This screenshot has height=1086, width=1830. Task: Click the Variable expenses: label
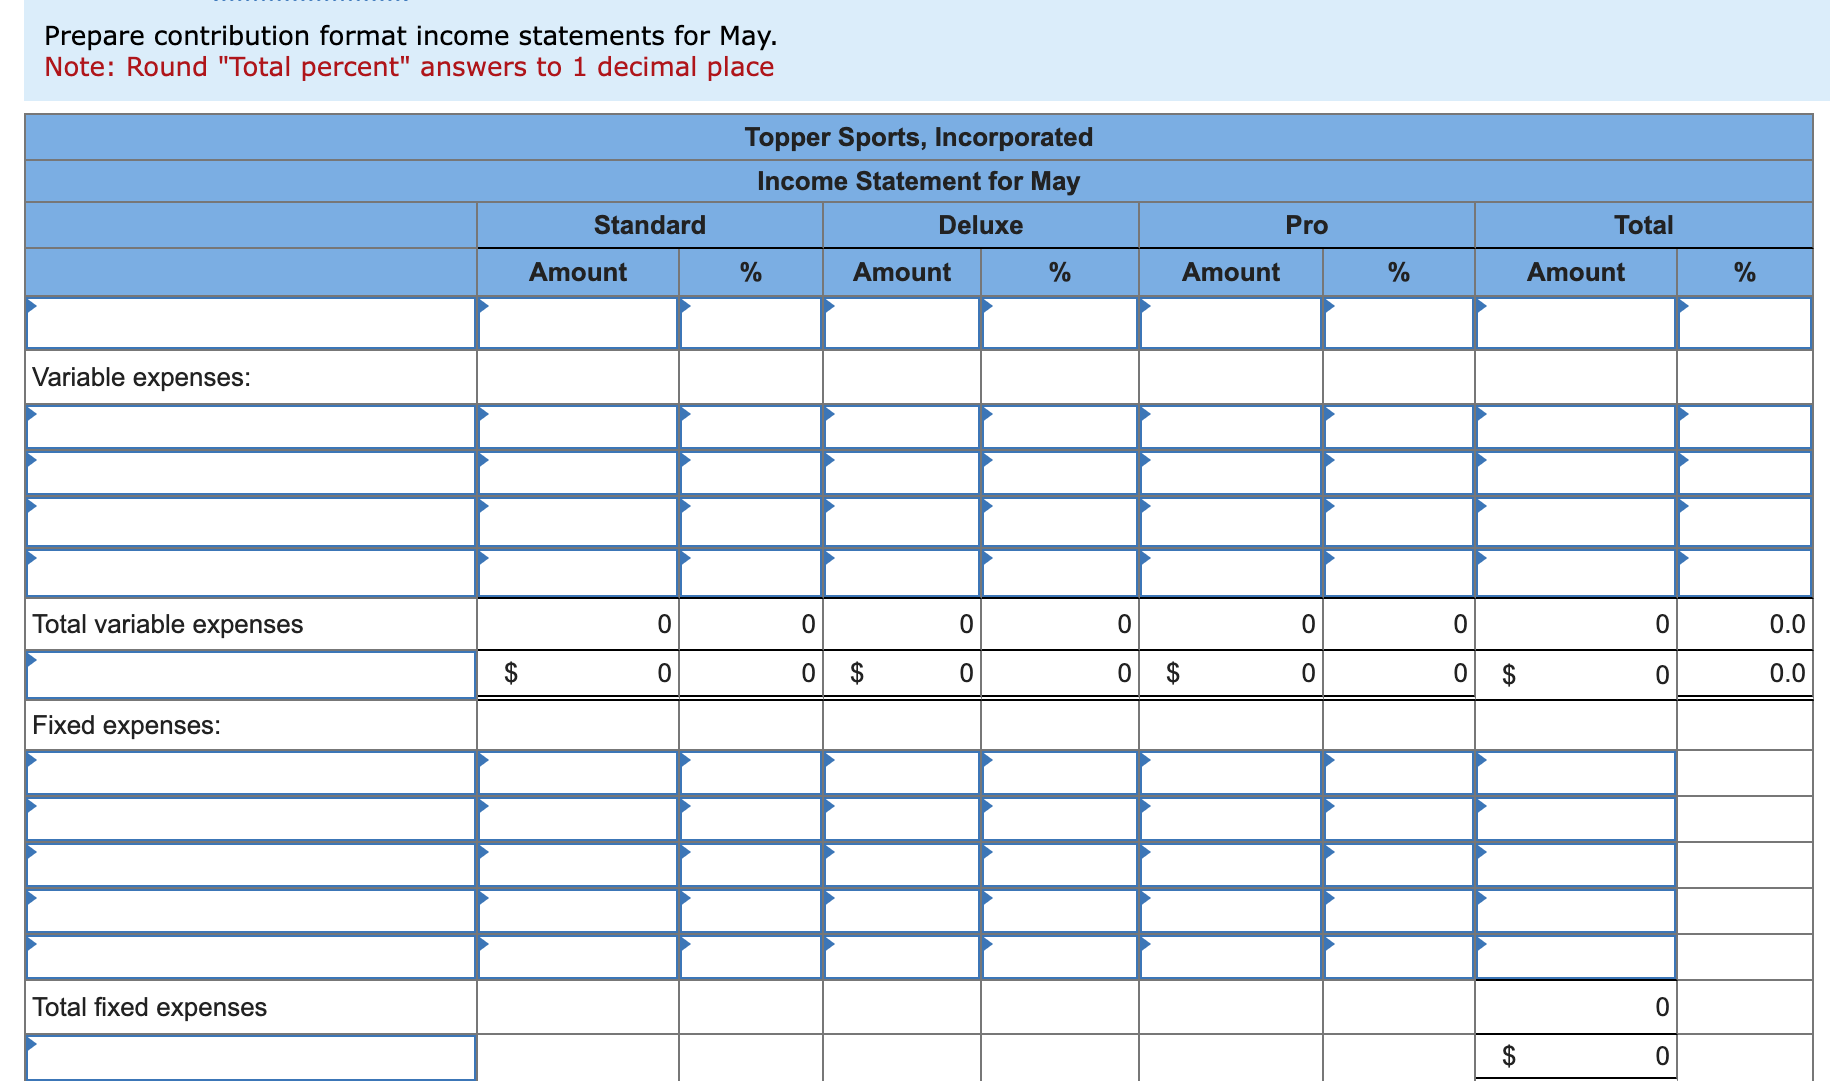142,377
